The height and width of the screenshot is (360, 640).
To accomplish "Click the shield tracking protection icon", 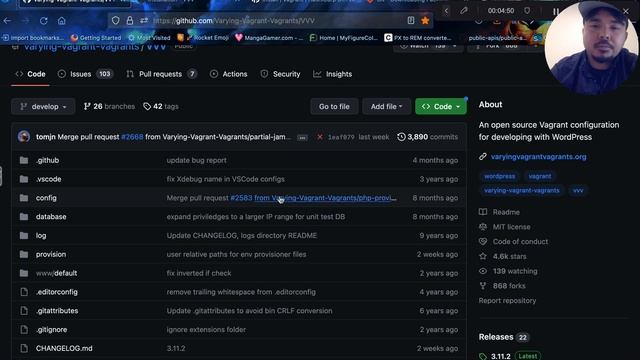I will pyautogui.click(x=116, y=20).
